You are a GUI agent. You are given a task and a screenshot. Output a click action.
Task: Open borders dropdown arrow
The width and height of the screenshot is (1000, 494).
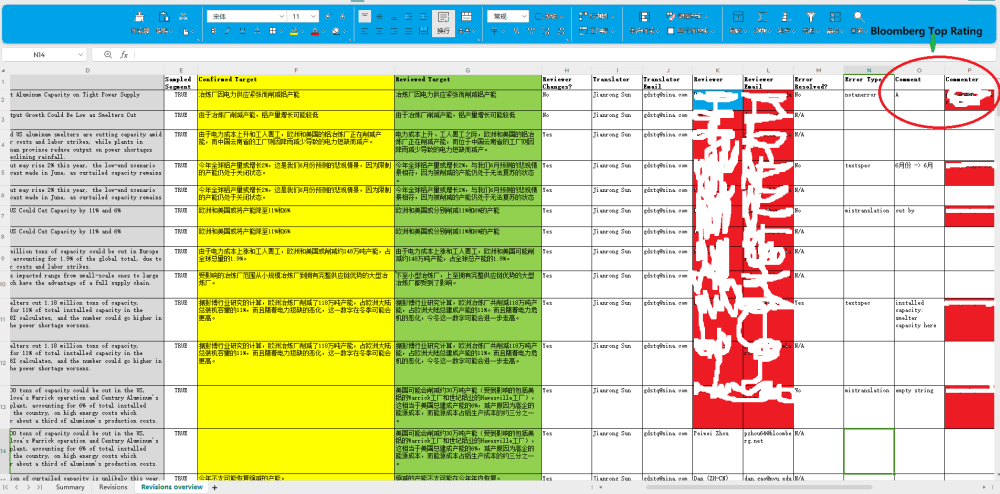coord(281,31)
